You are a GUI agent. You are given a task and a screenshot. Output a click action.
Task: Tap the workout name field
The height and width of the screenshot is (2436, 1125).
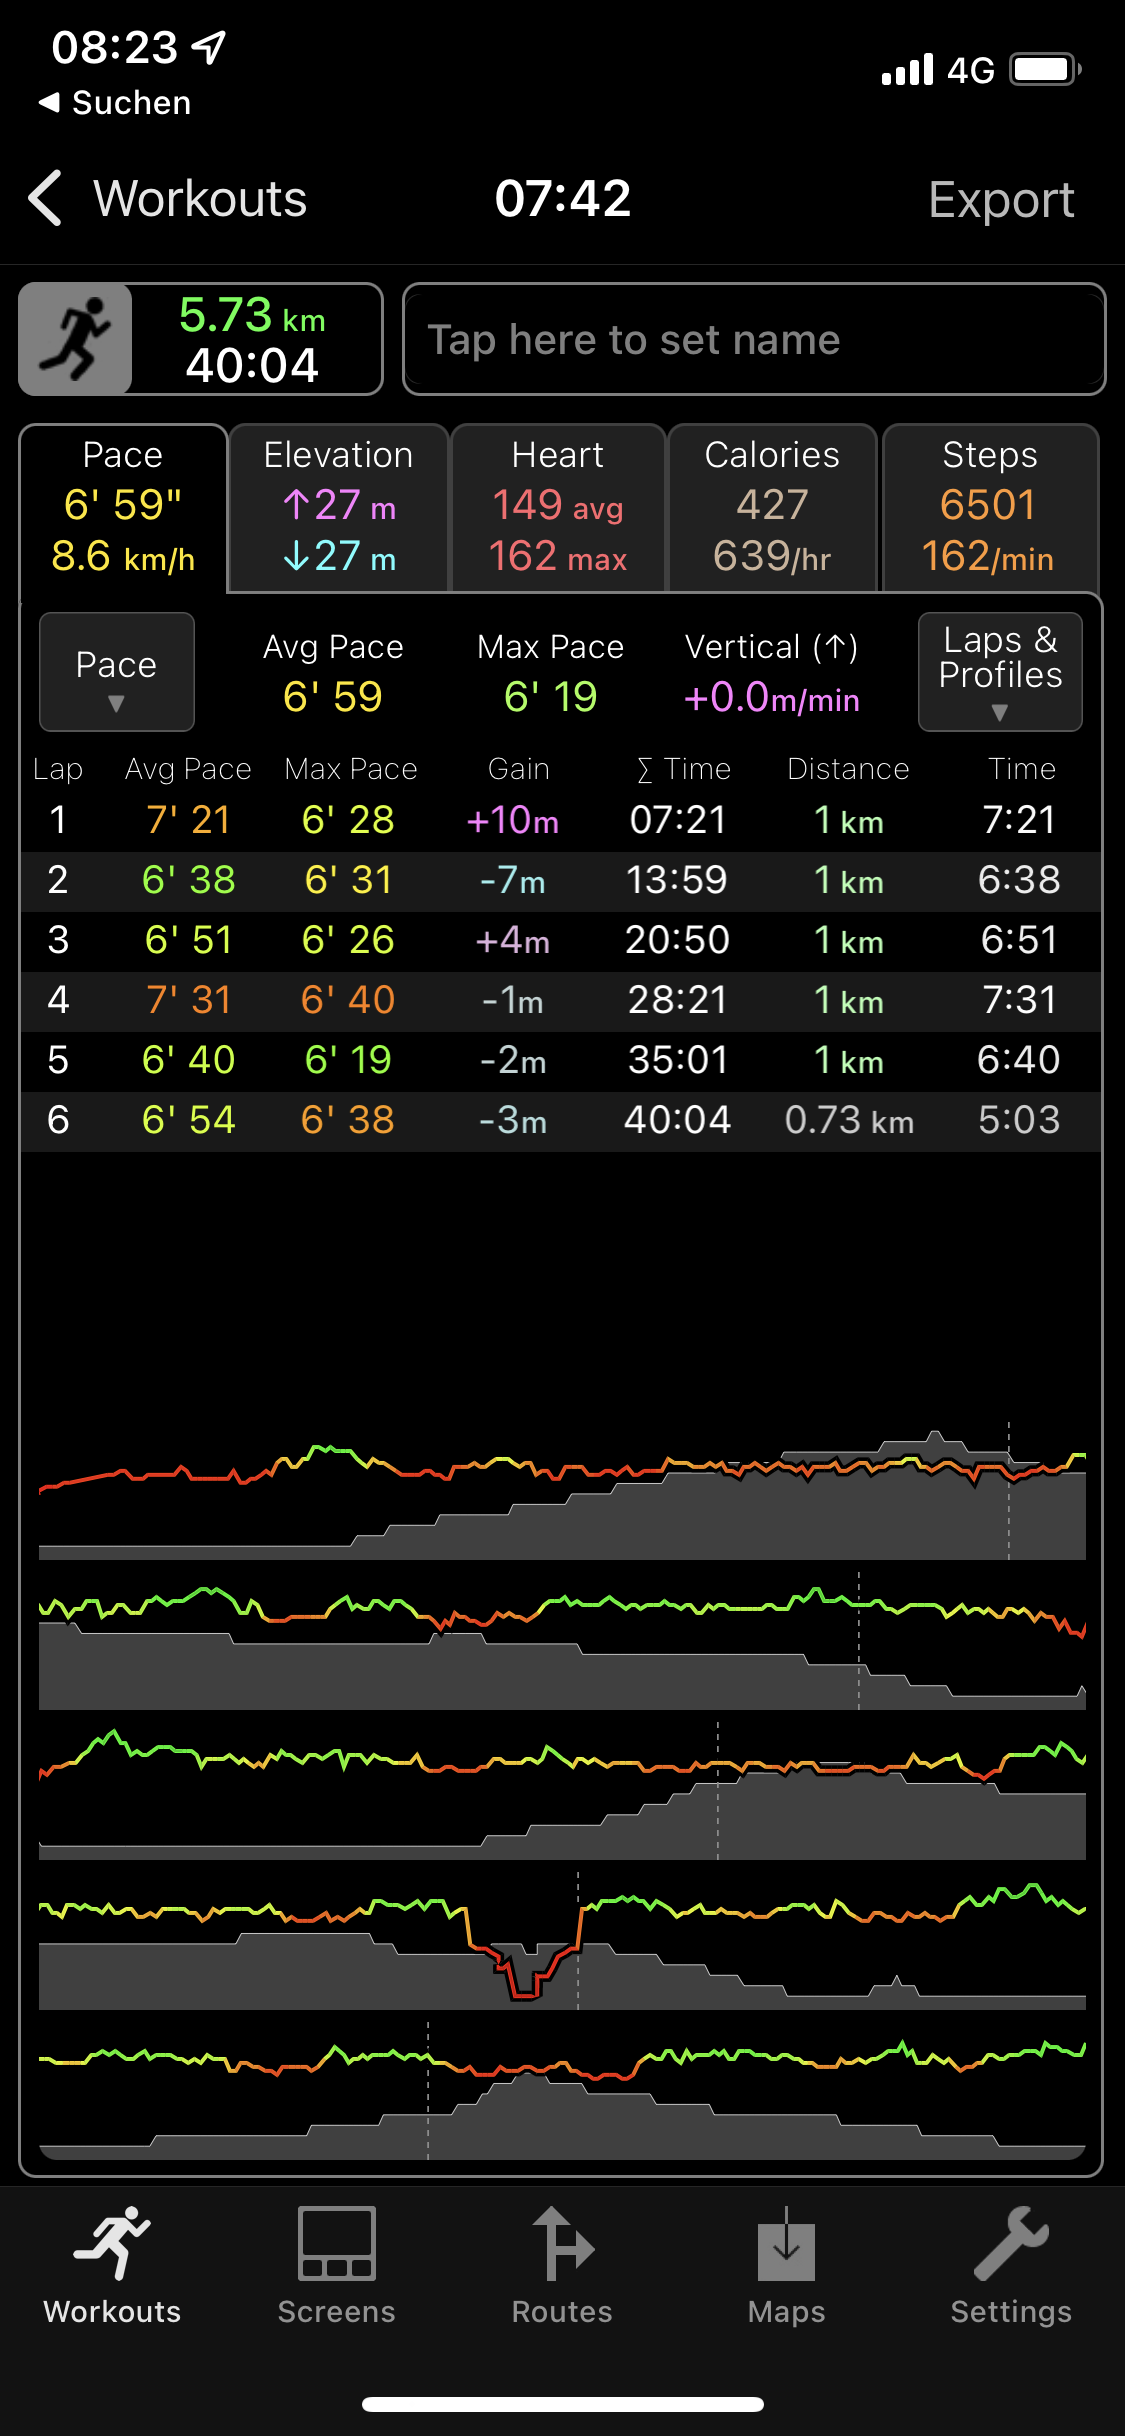(754, 340)
